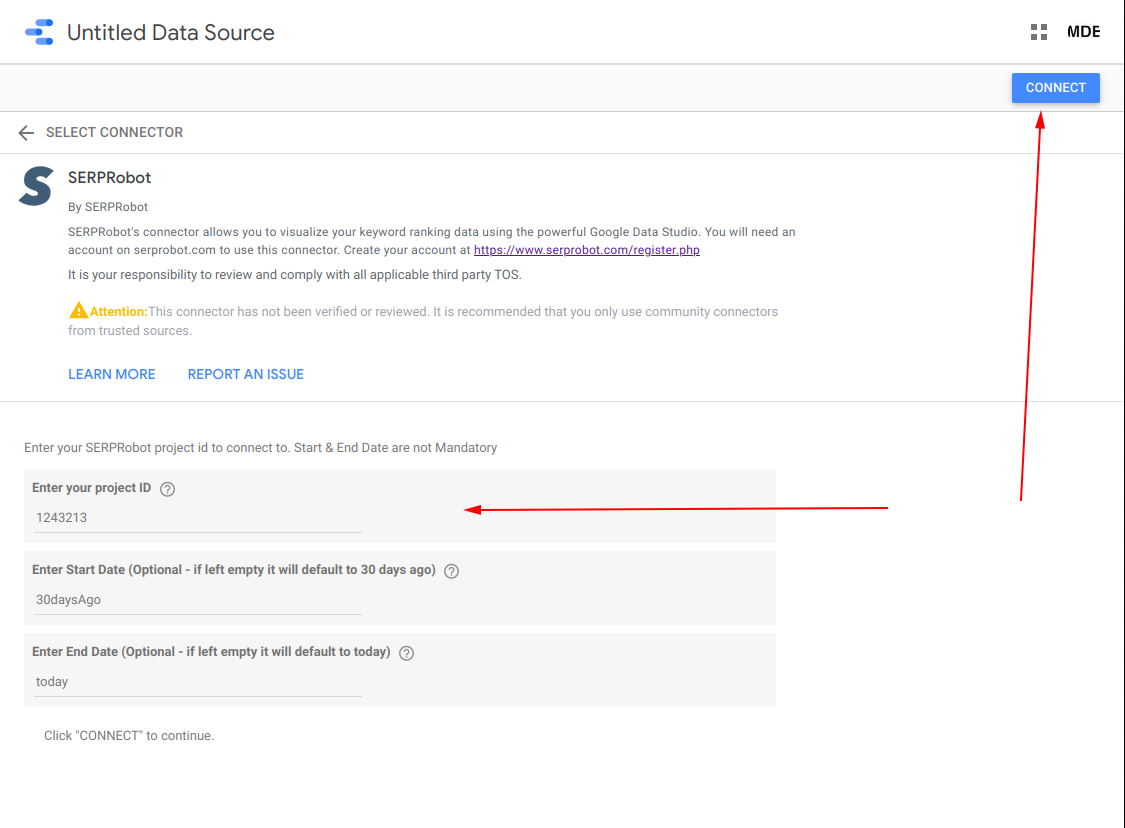This screenshot has height=828, width=1125.
Task: Click the 'Enter Start Date' label text
Action: 234,570
